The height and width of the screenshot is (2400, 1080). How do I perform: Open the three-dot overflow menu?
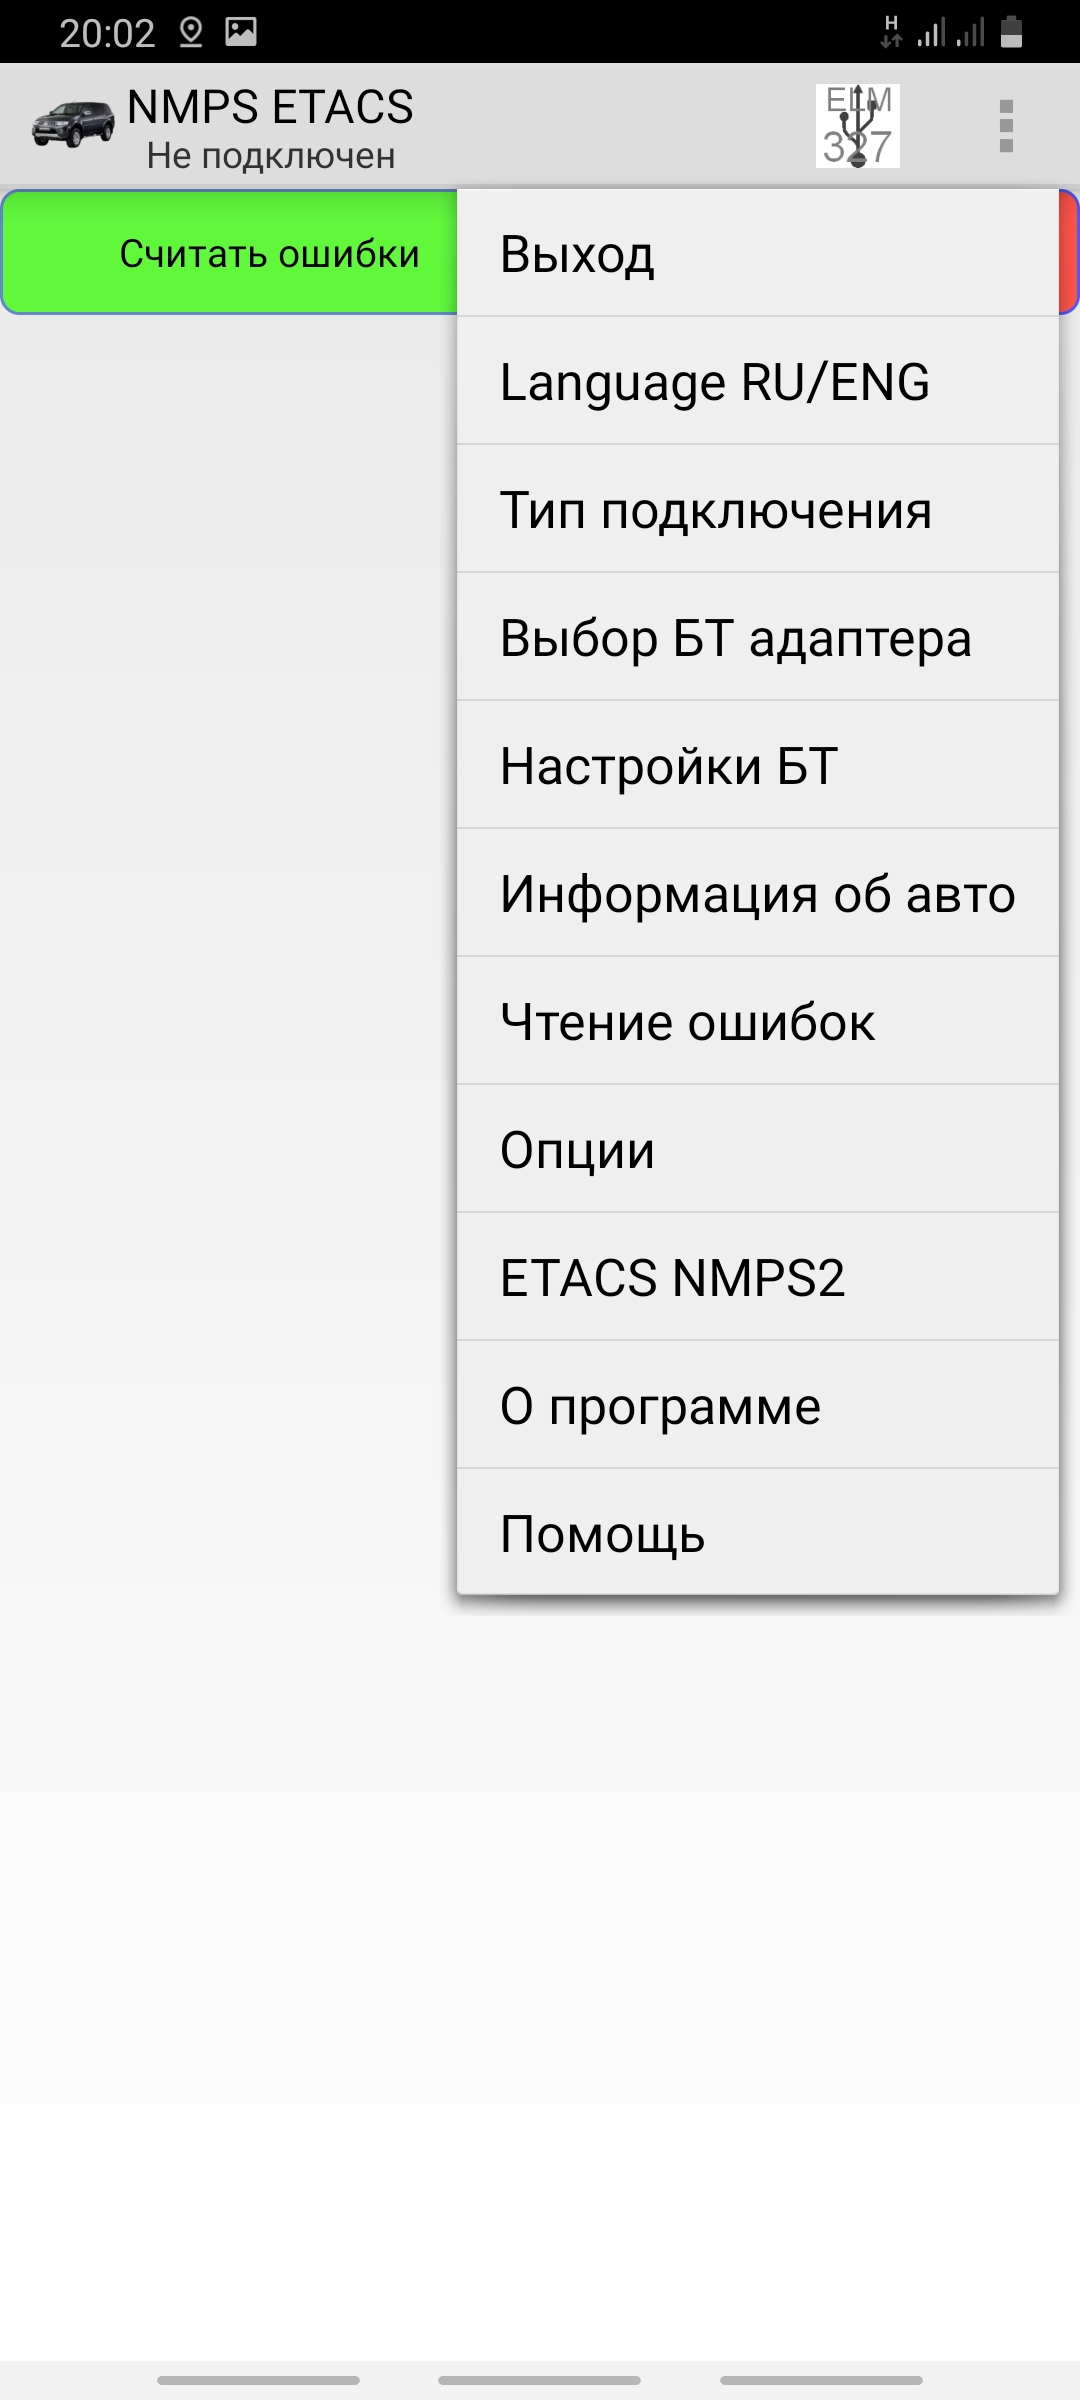pos(1006,126)
